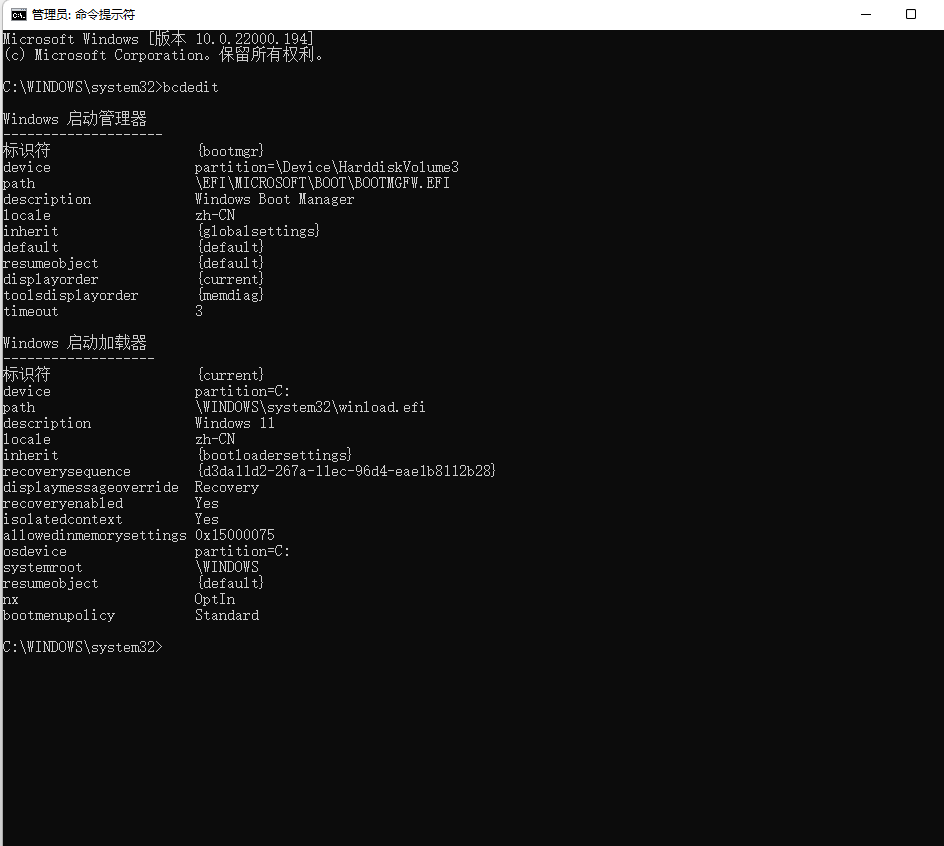
Task: Click the heading Windows 启动加载器
Action: click(75, 343)
